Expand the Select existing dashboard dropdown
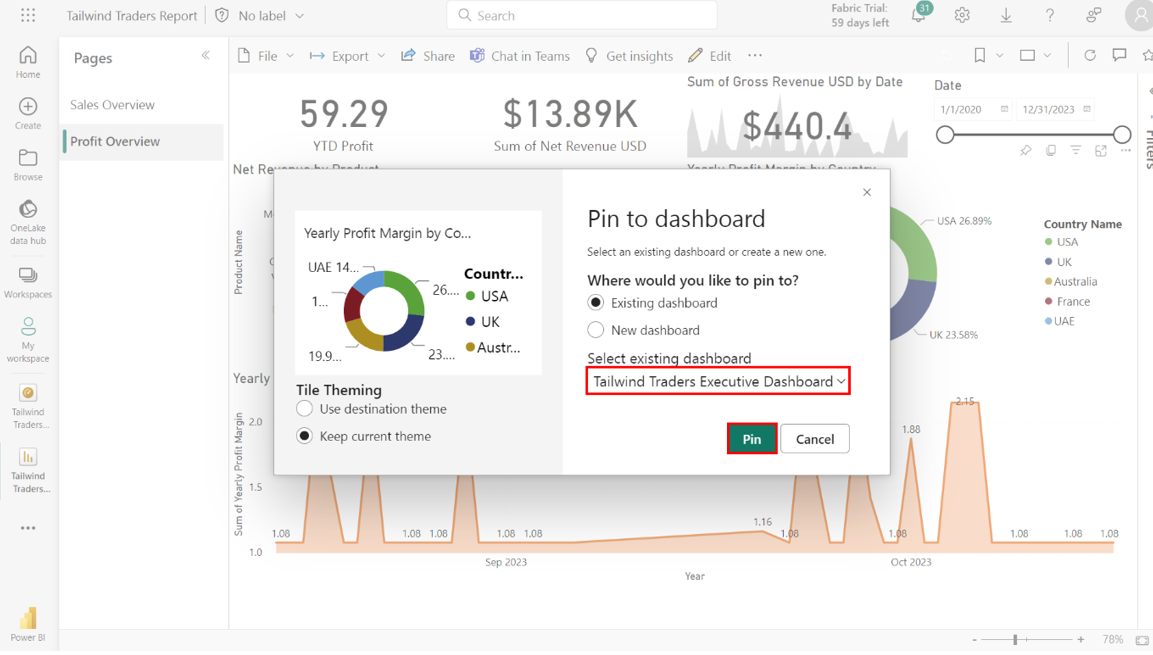Screen dimensions: 1153x655 pyautogui.click(x=718, y=381)
